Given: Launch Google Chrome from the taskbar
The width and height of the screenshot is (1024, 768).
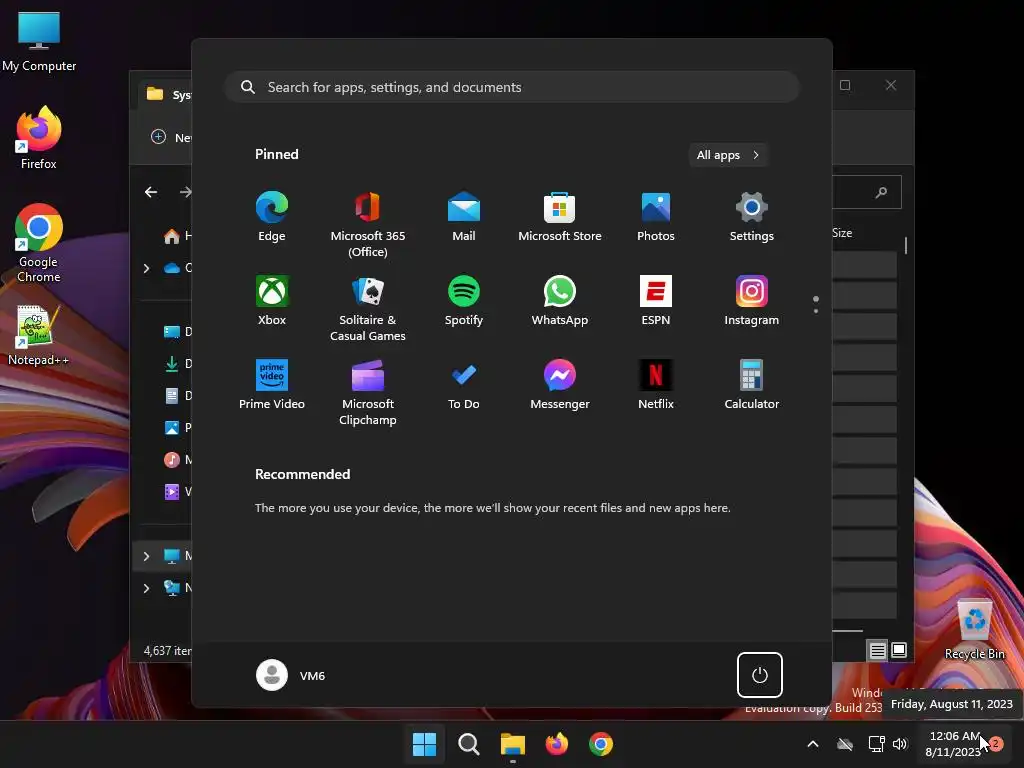Looking at the screenshot, I should (x=601, y=744).
